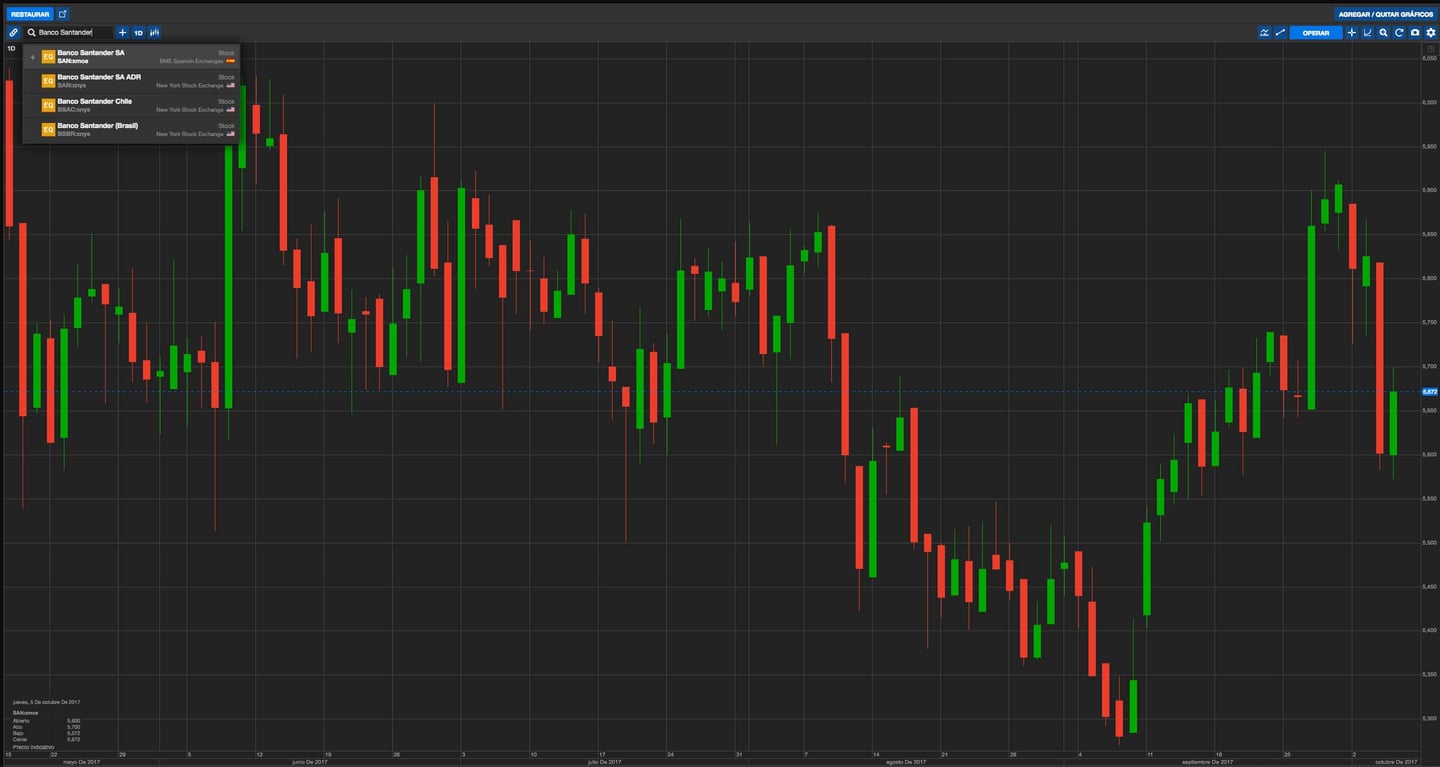
Task: Open the chart type candlestick selector
Action: point(155,33)
